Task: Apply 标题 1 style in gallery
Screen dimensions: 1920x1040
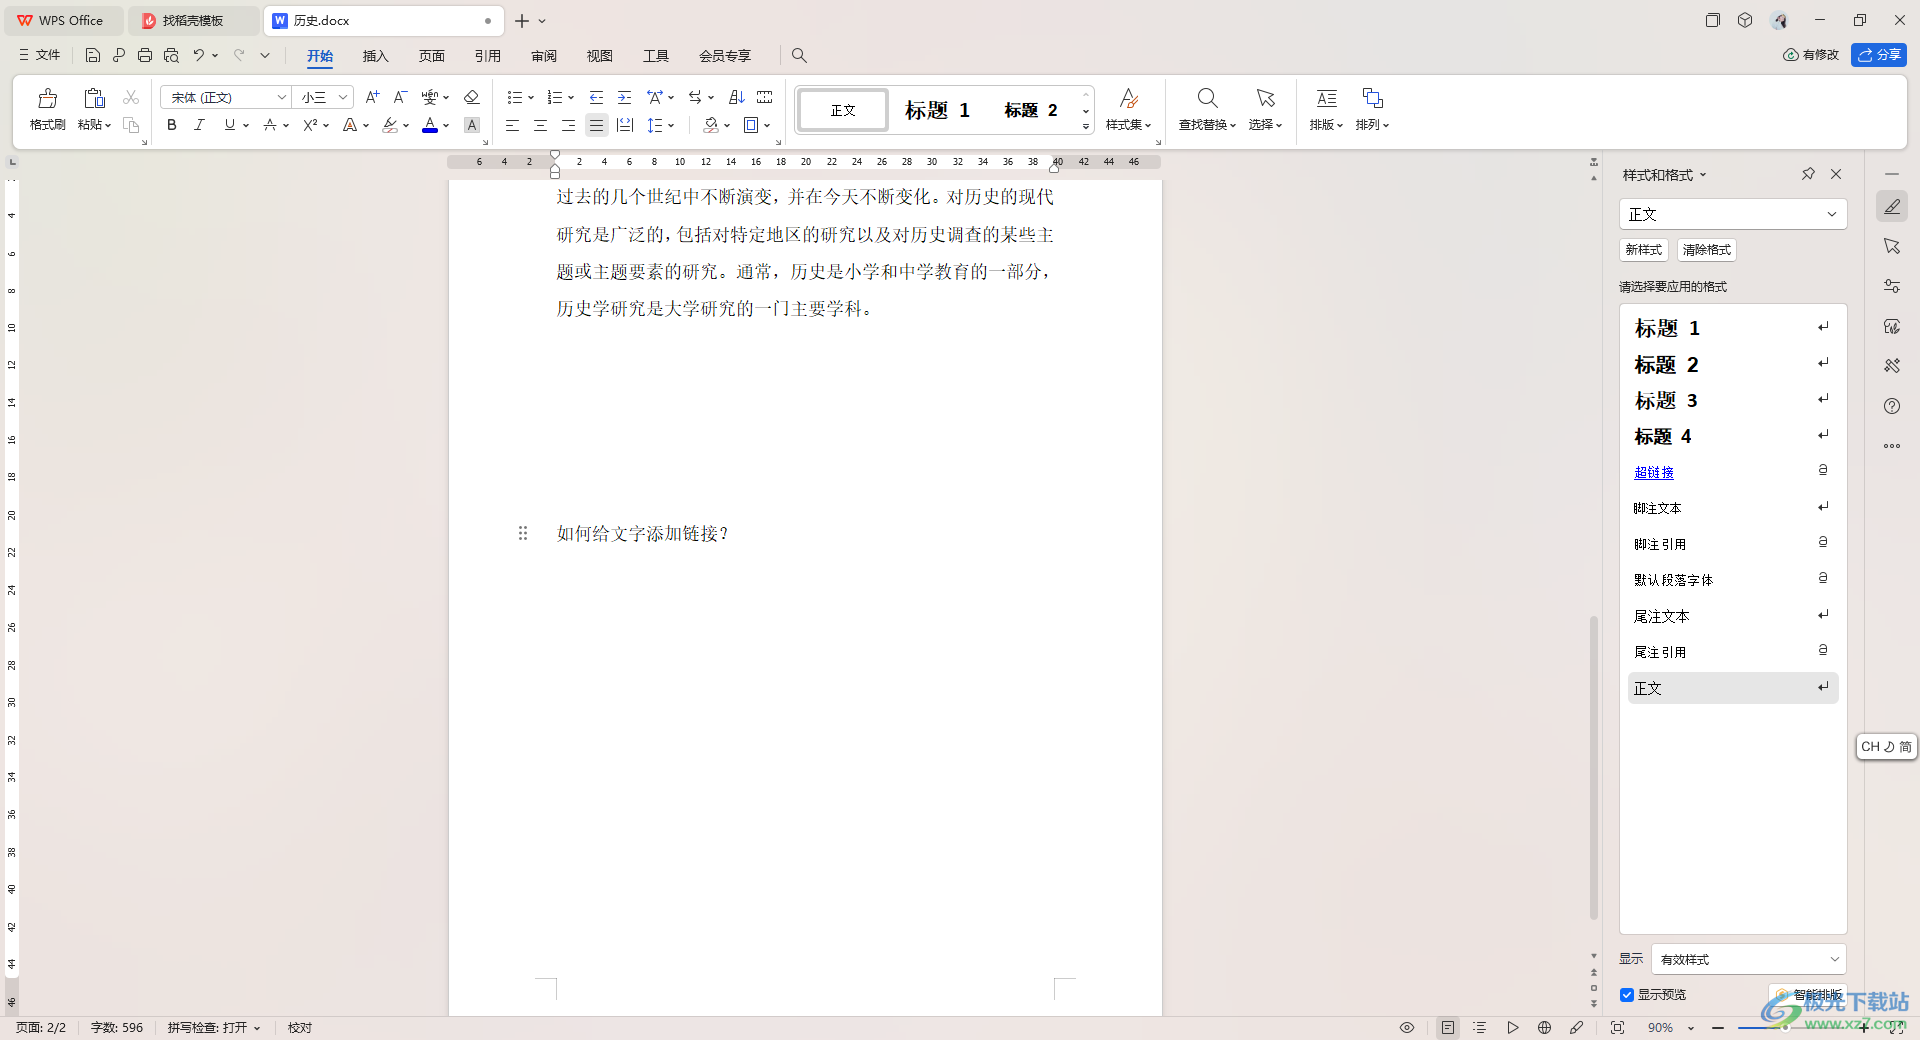Action: click(937, 110)
